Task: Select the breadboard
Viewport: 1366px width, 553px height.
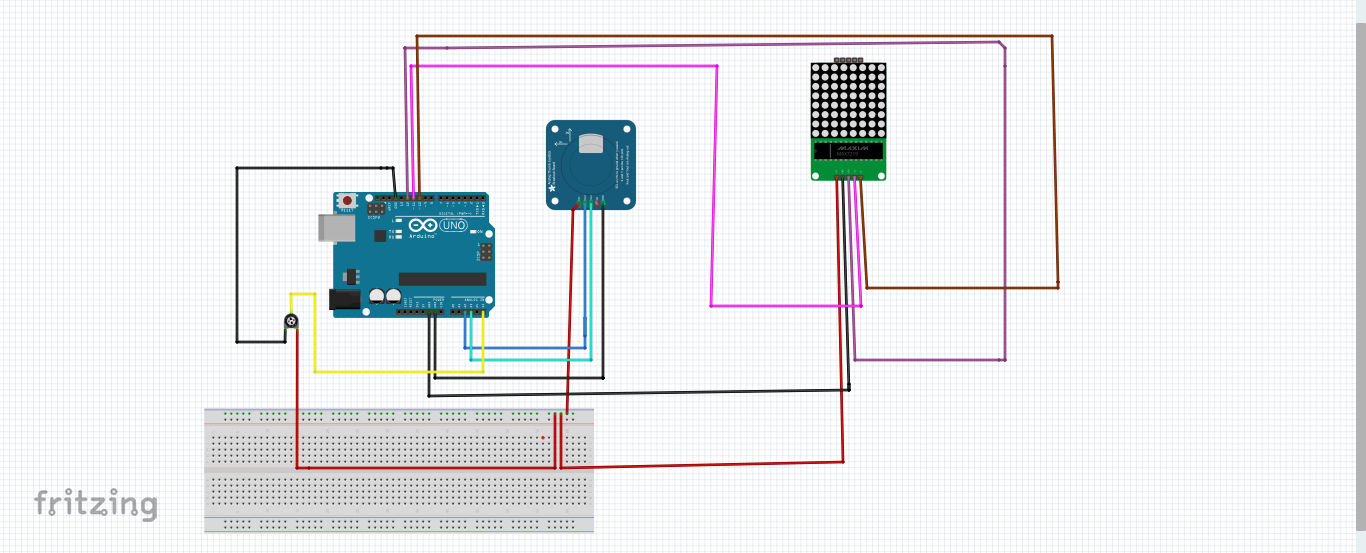Action: coord(399,470)
